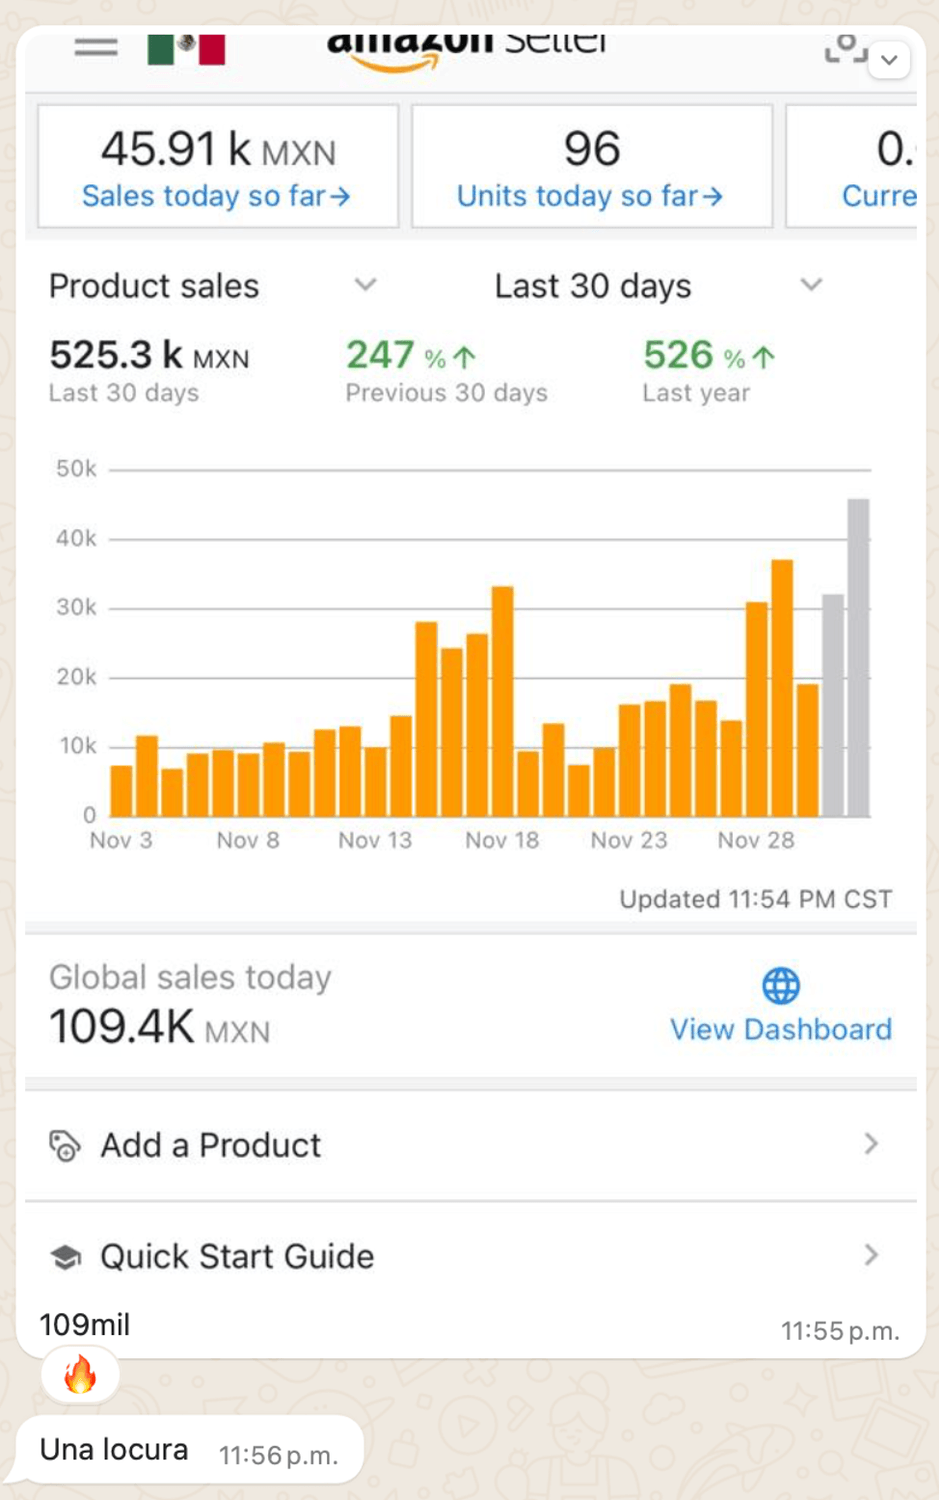Expand Quick Start Guide chevron arrow
Screen dimensions: 939x1500
871,1255
